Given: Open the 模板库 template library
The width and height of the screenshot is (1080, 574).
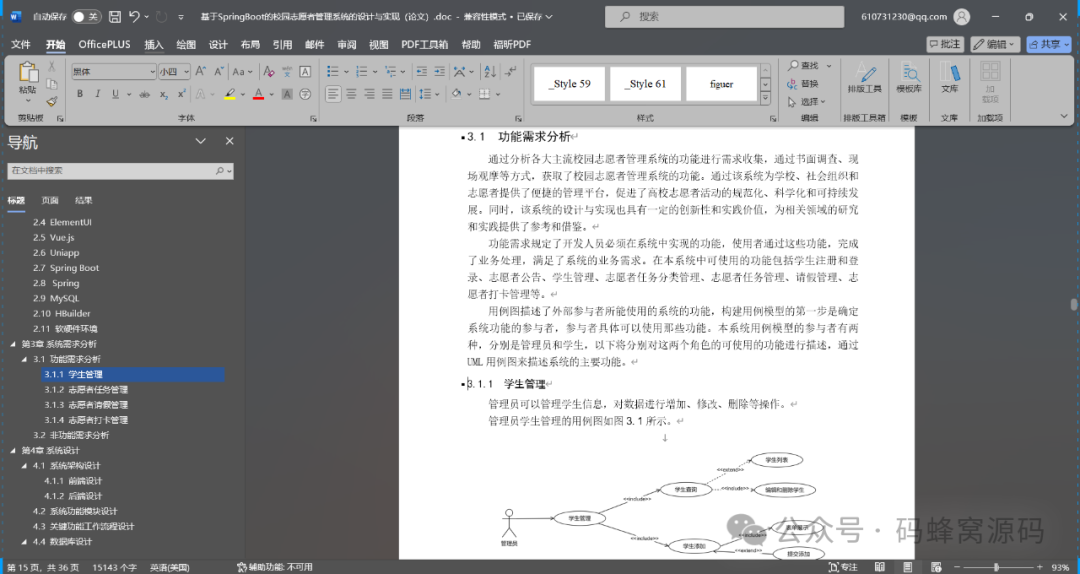Looking at the screenshot, I should (909, 78).
